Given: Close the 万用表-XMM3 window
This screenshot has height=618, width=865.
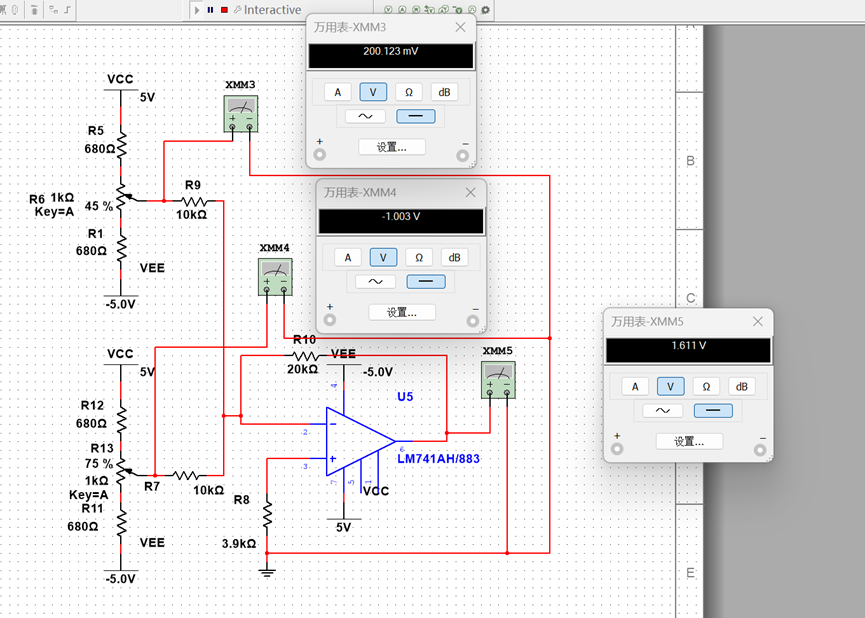Looking at the screenshot, I should pos(460,27).
